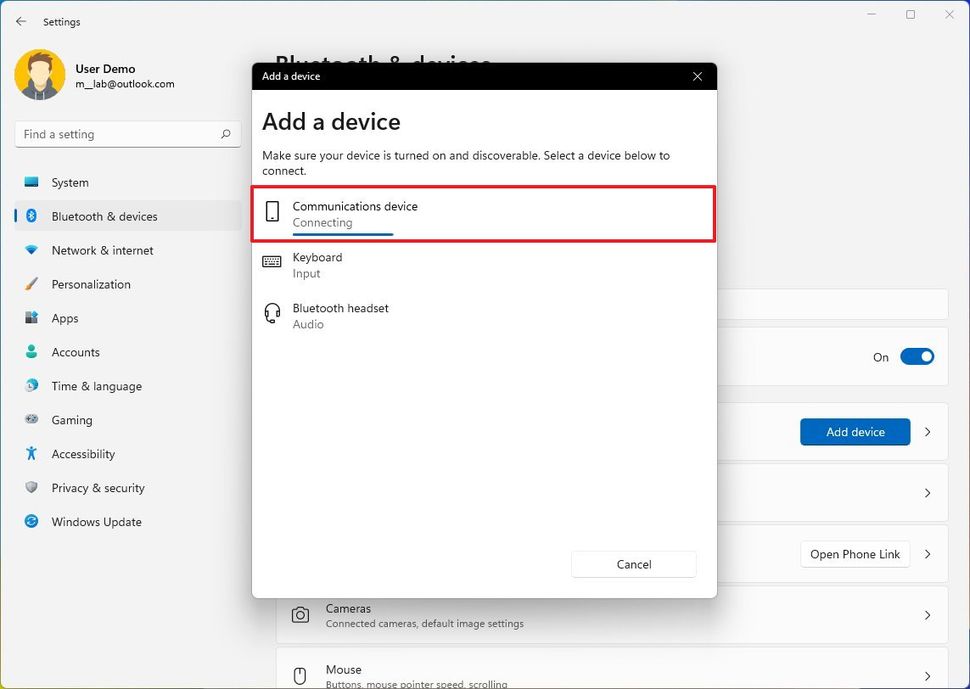Screen dimensions: 970x689
Task: Click the Bluetooth headset device icon
Action: click(x=272, y=312)
